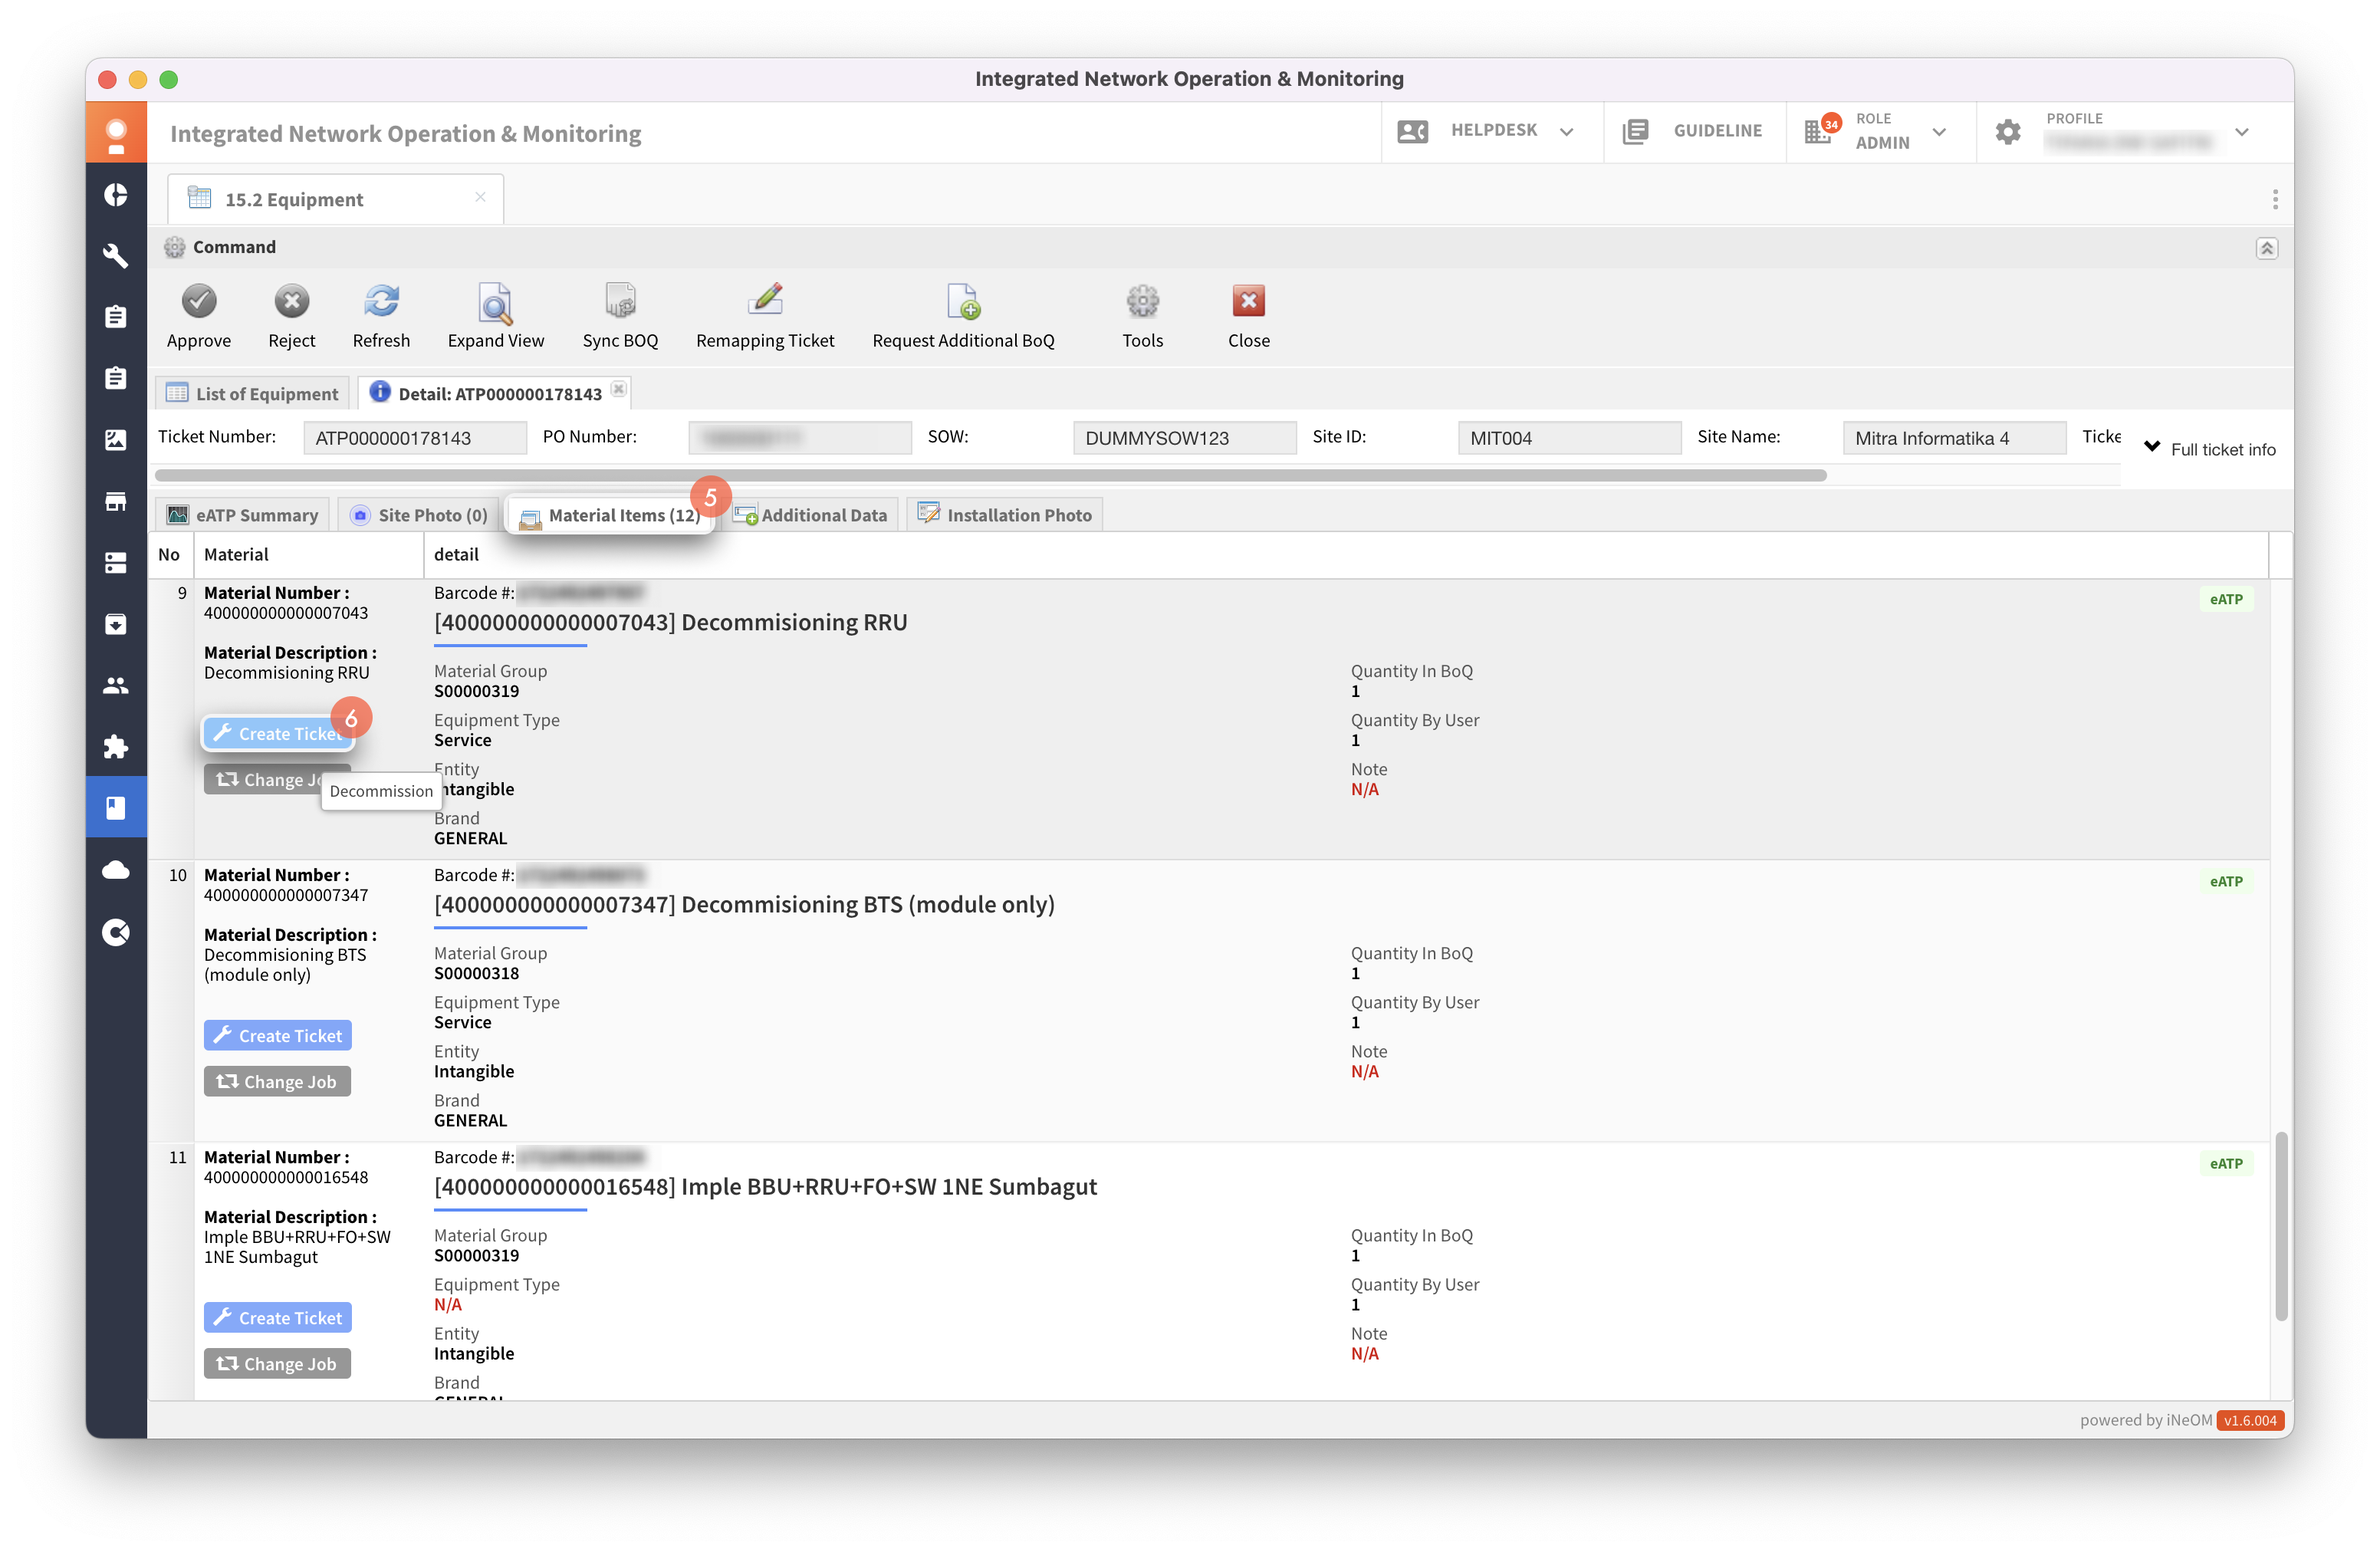The image size is (2380, 1552).
Task: Click the orange app logo icon
Action: 116,132
